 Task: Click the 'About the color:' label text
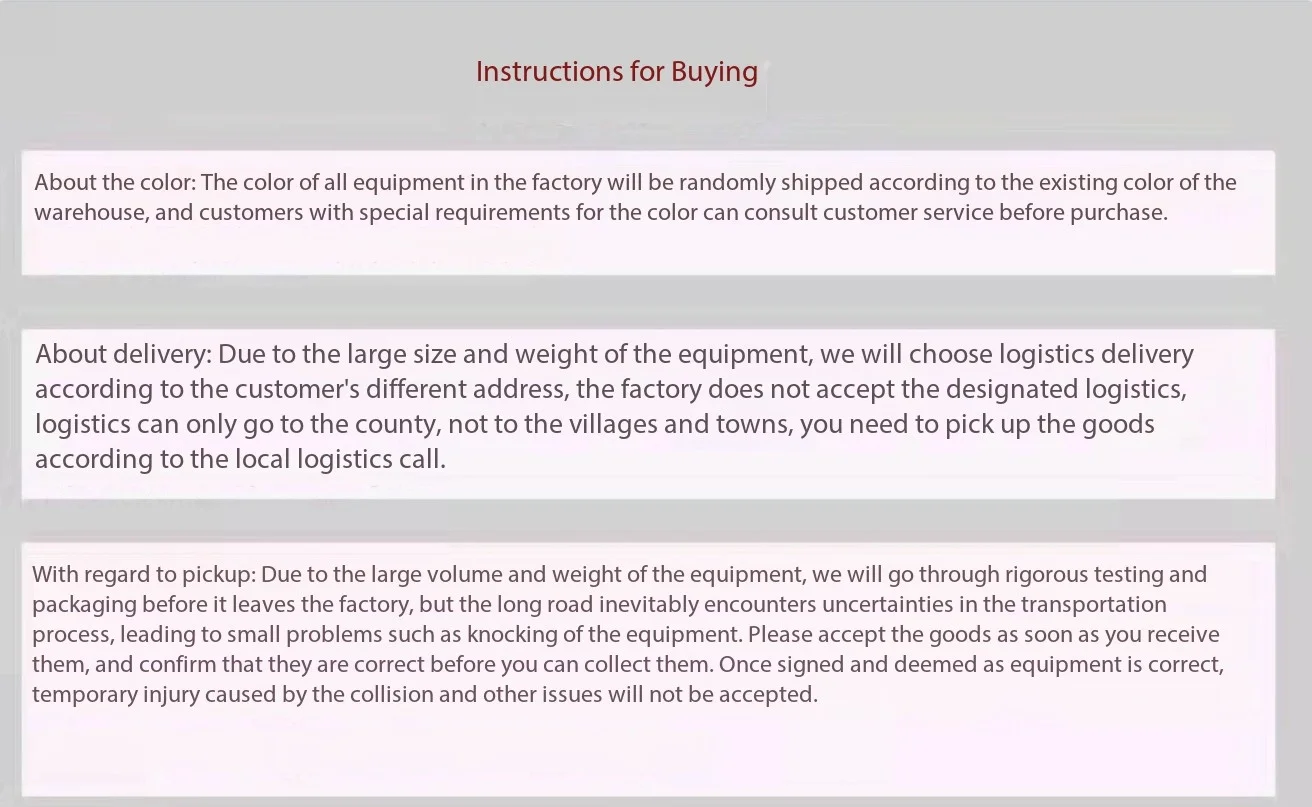(x=115, y=183)
